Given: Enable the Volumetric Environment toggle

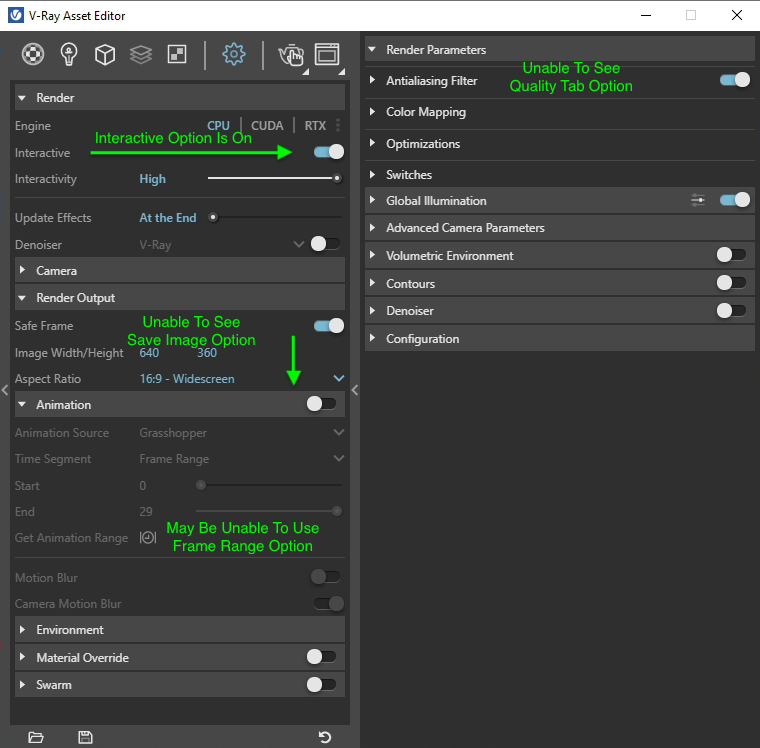Looking at the screenshot, I should click(731, 255).
